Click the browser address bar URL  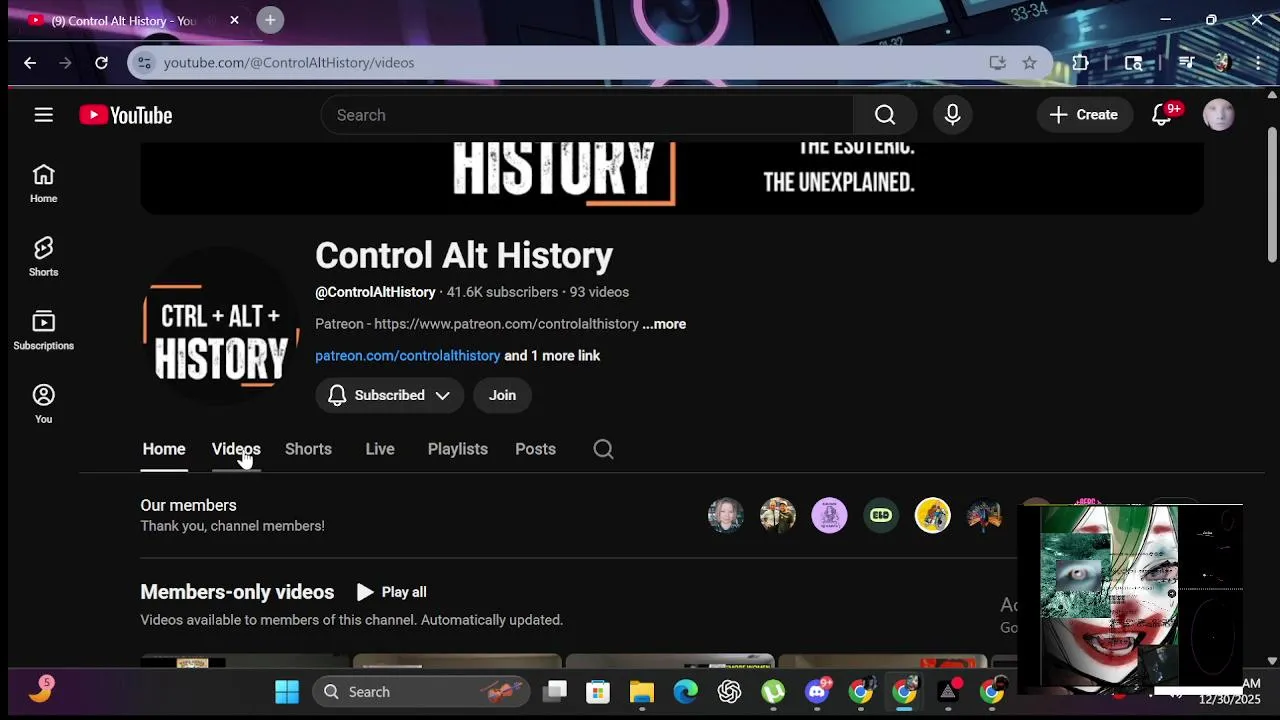(x=289, y=62)
